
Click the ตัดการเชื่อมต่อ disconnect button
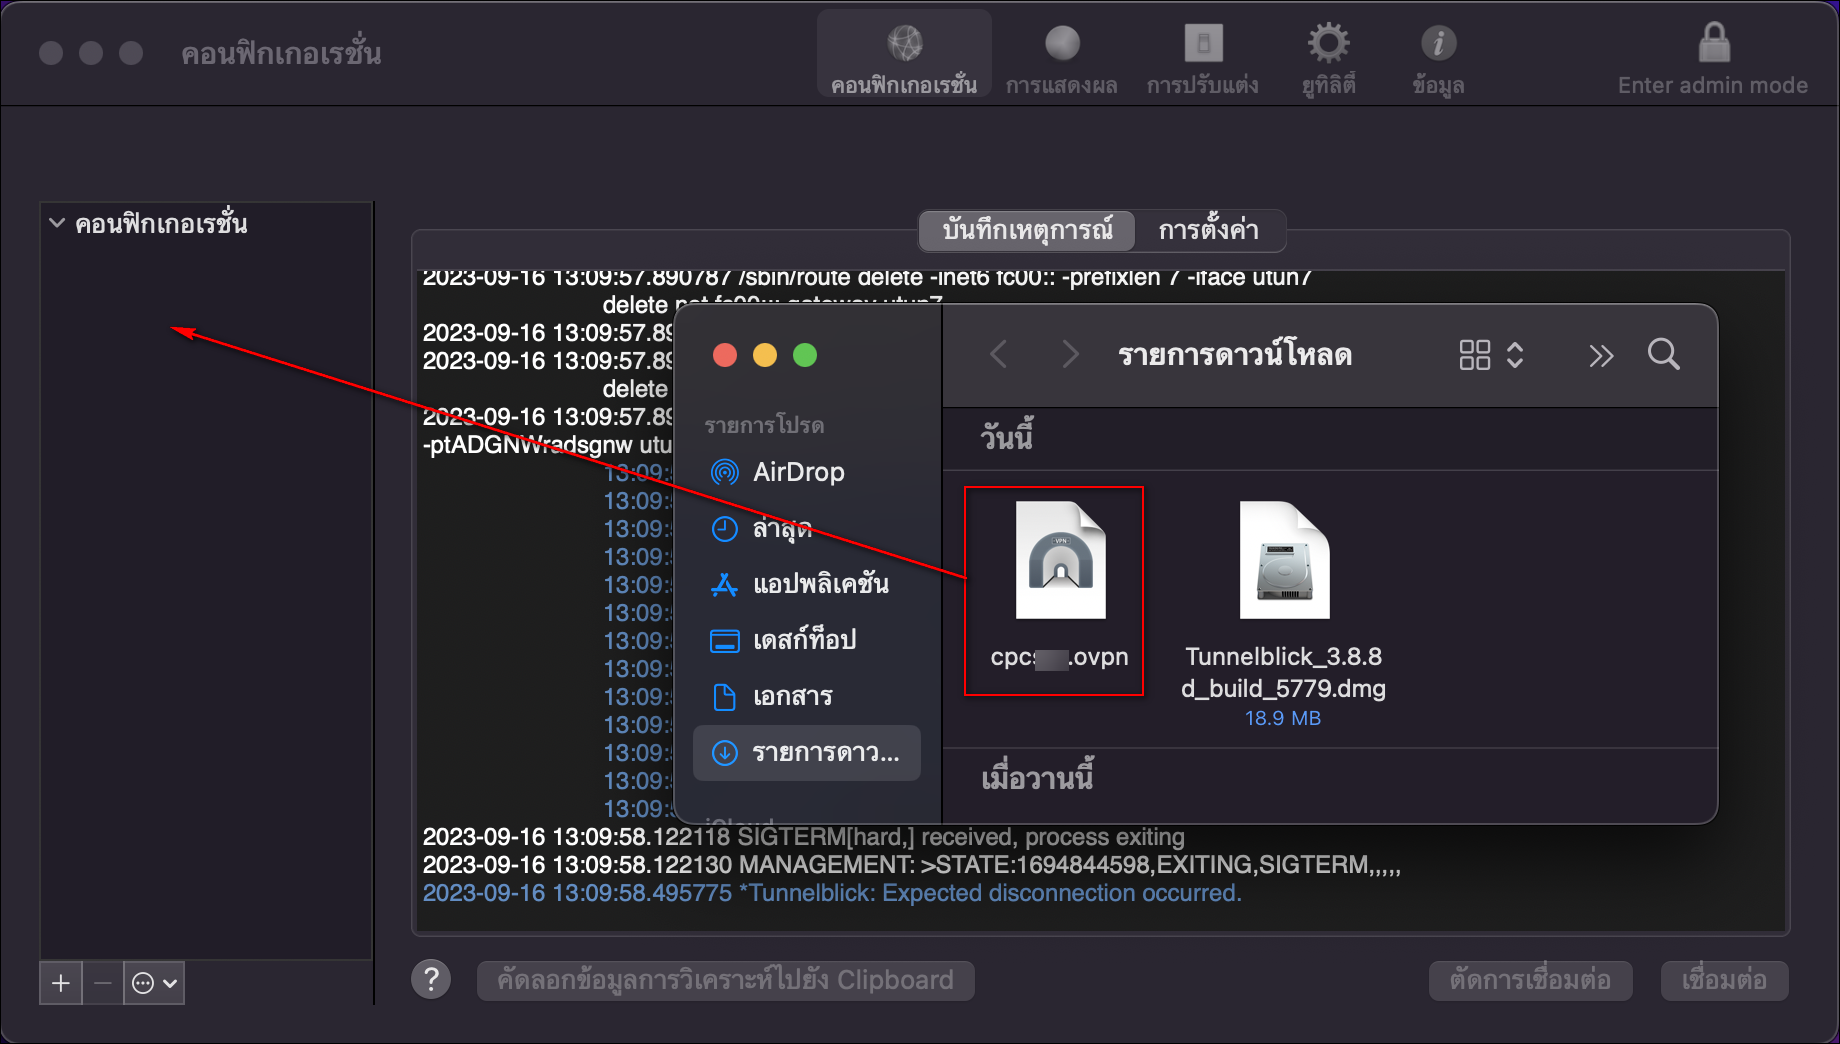tap(1531, 980)
